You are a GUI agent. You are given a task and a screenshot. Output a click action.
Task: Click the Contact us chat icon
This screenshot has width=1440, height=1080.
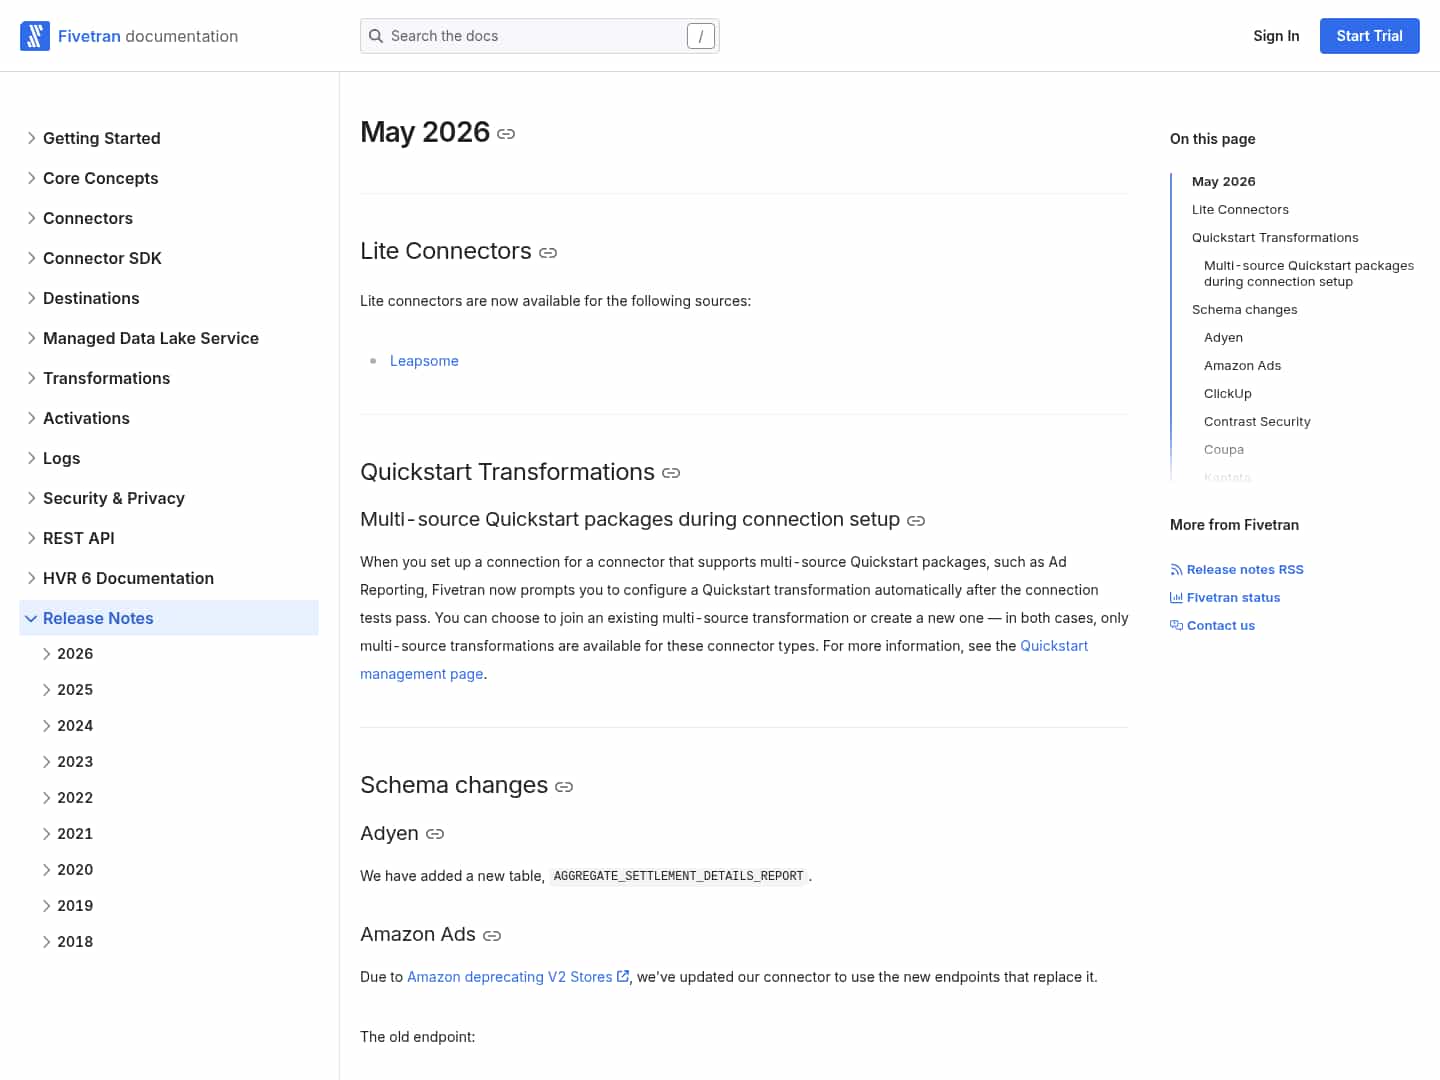click(1176, 626)
